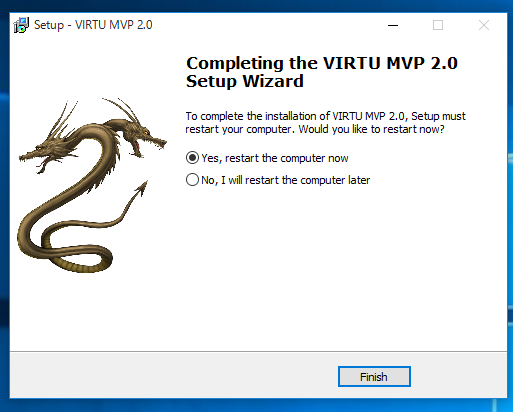This screenshot has width=513, height=412.
Task: Minimize the VIRTU MVP setup window
Action: (x=393, y=25)
